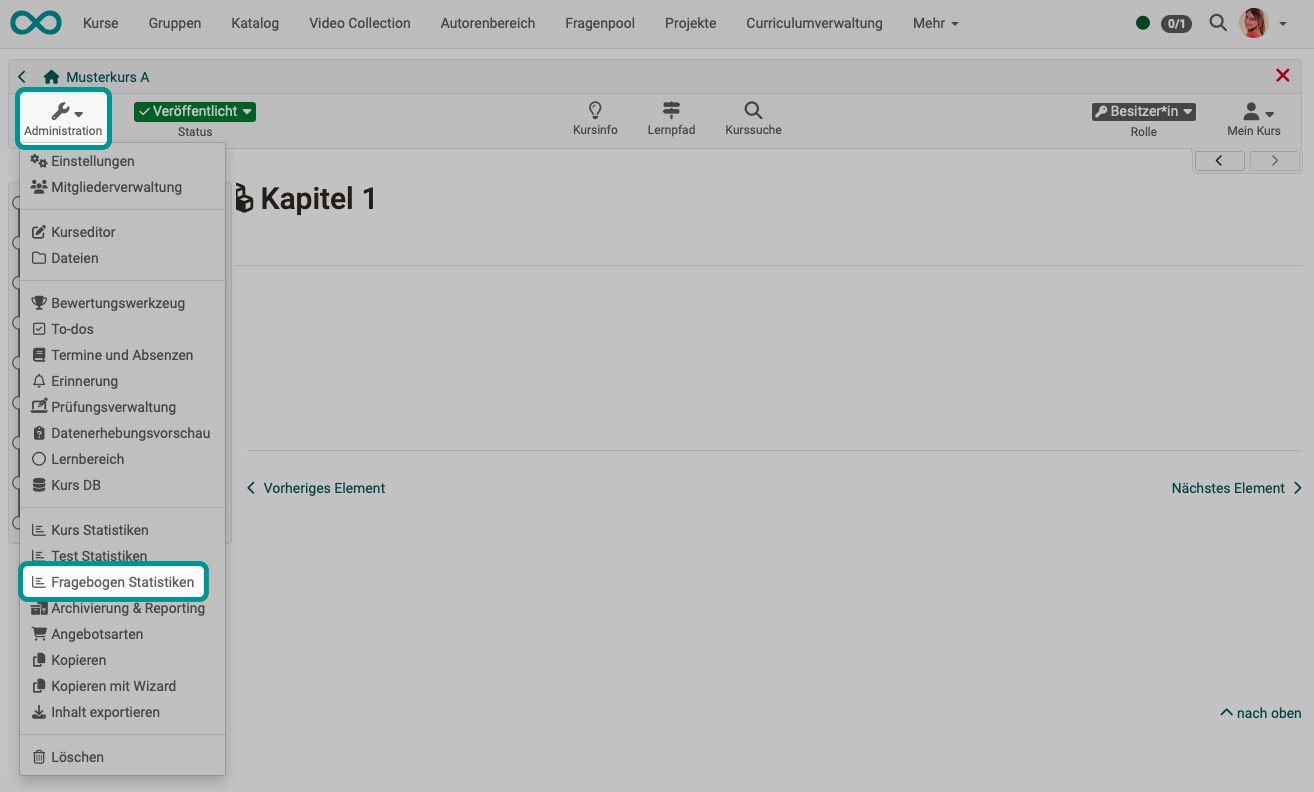Click the Kursinfo lightbulb icon

click(x=595, y=110)
